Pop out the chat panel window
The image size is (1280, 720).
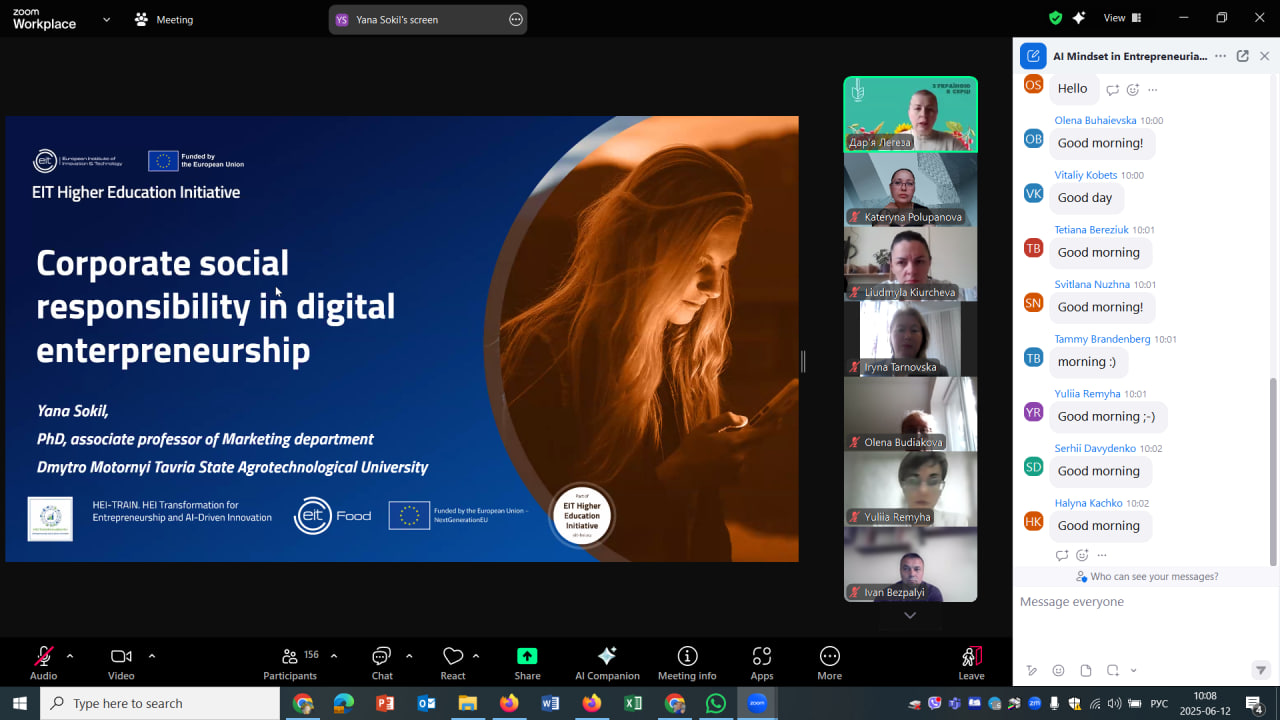click(1242, 56)
